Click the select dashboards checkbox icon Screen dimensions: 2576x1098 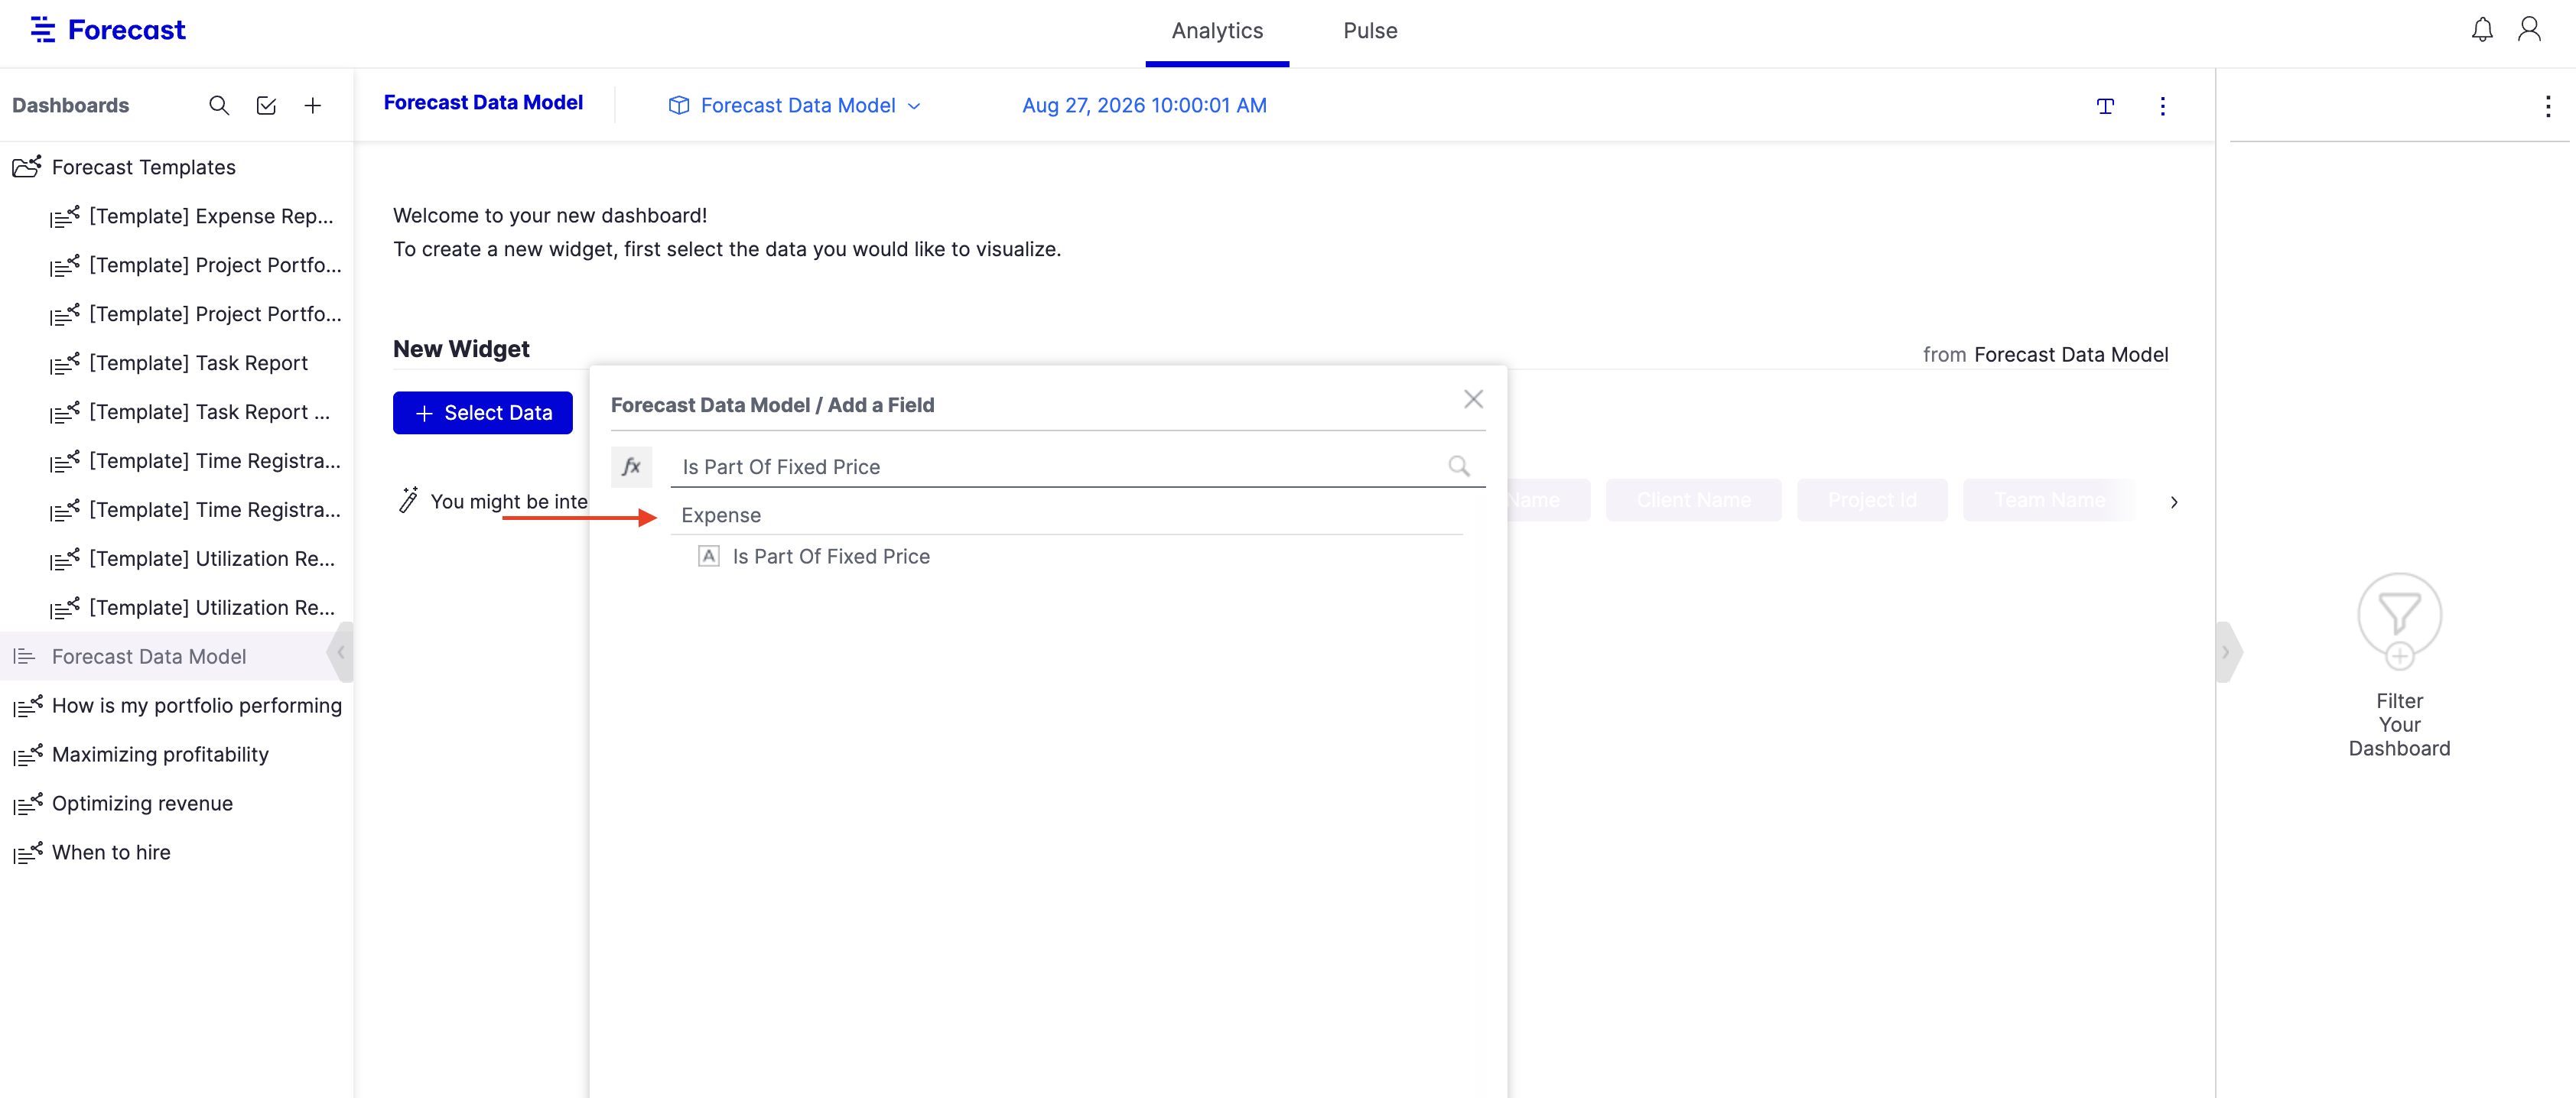coord(266,105)
